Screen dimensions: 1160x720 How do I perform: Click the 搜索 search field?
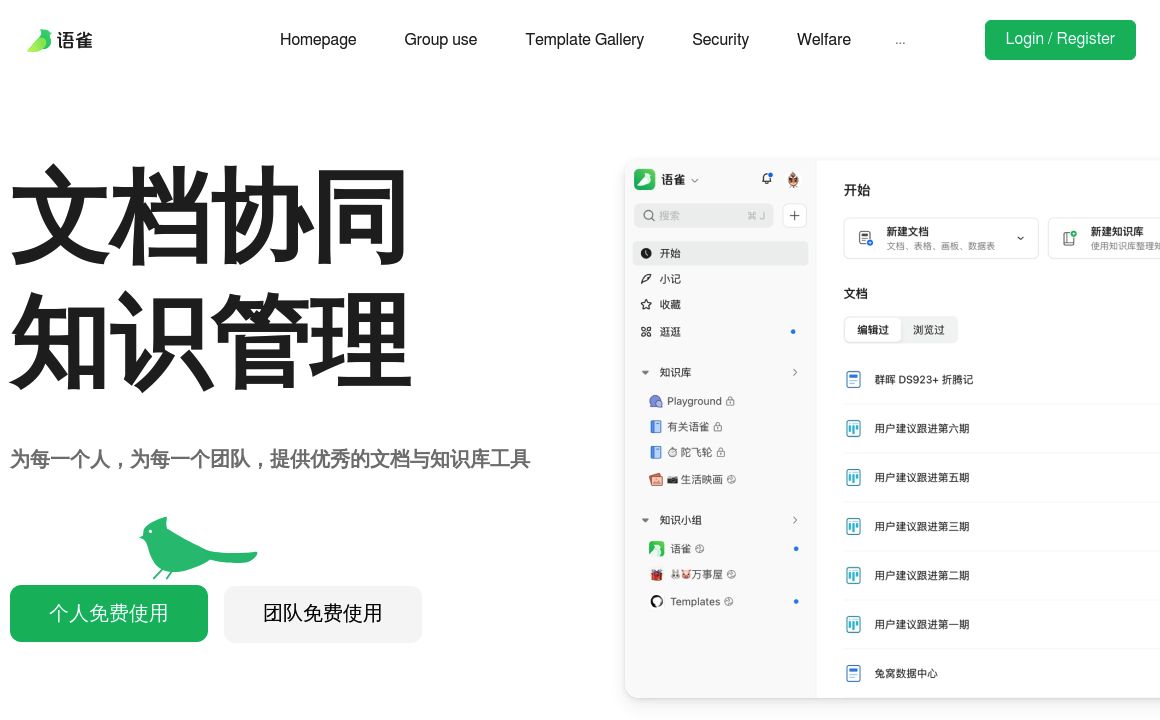[x=702, y=215]
